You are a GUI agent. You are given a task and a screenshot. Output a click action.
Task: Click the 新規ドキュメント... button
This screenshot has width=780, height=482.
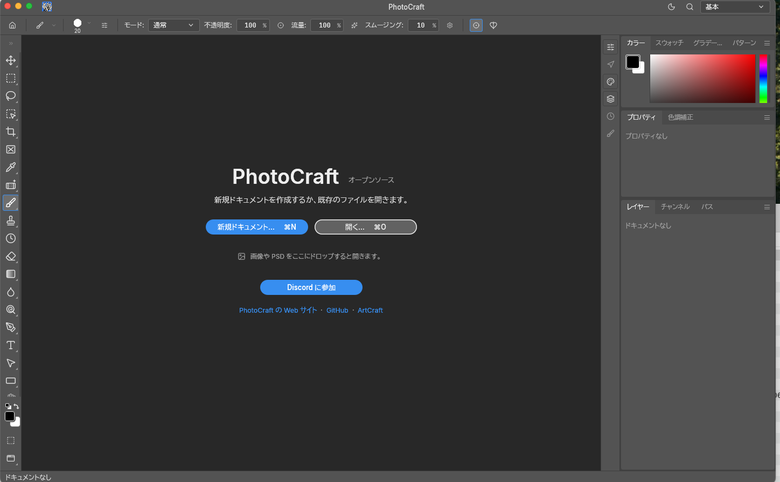(257, 227)
